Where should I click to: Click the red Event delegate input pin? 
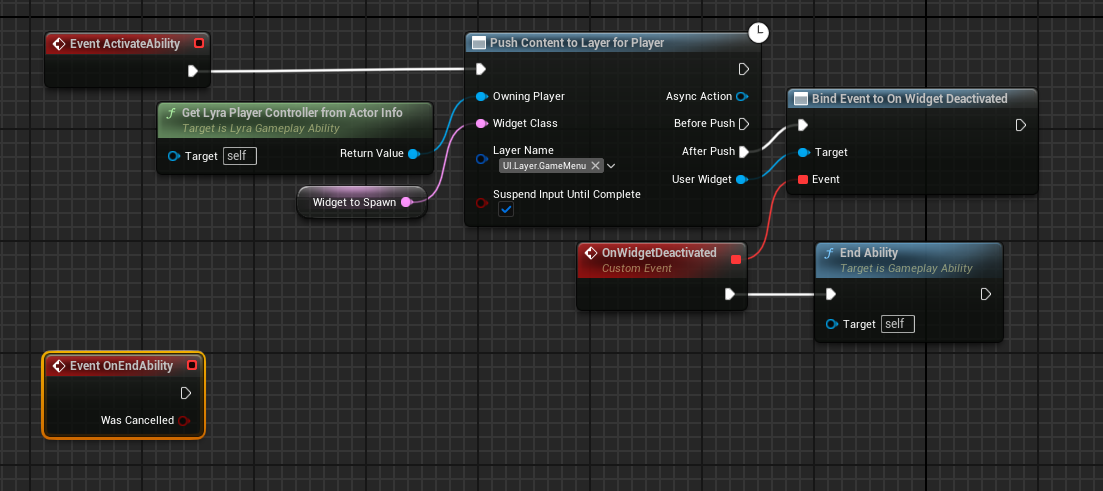[x=802, y=180]
